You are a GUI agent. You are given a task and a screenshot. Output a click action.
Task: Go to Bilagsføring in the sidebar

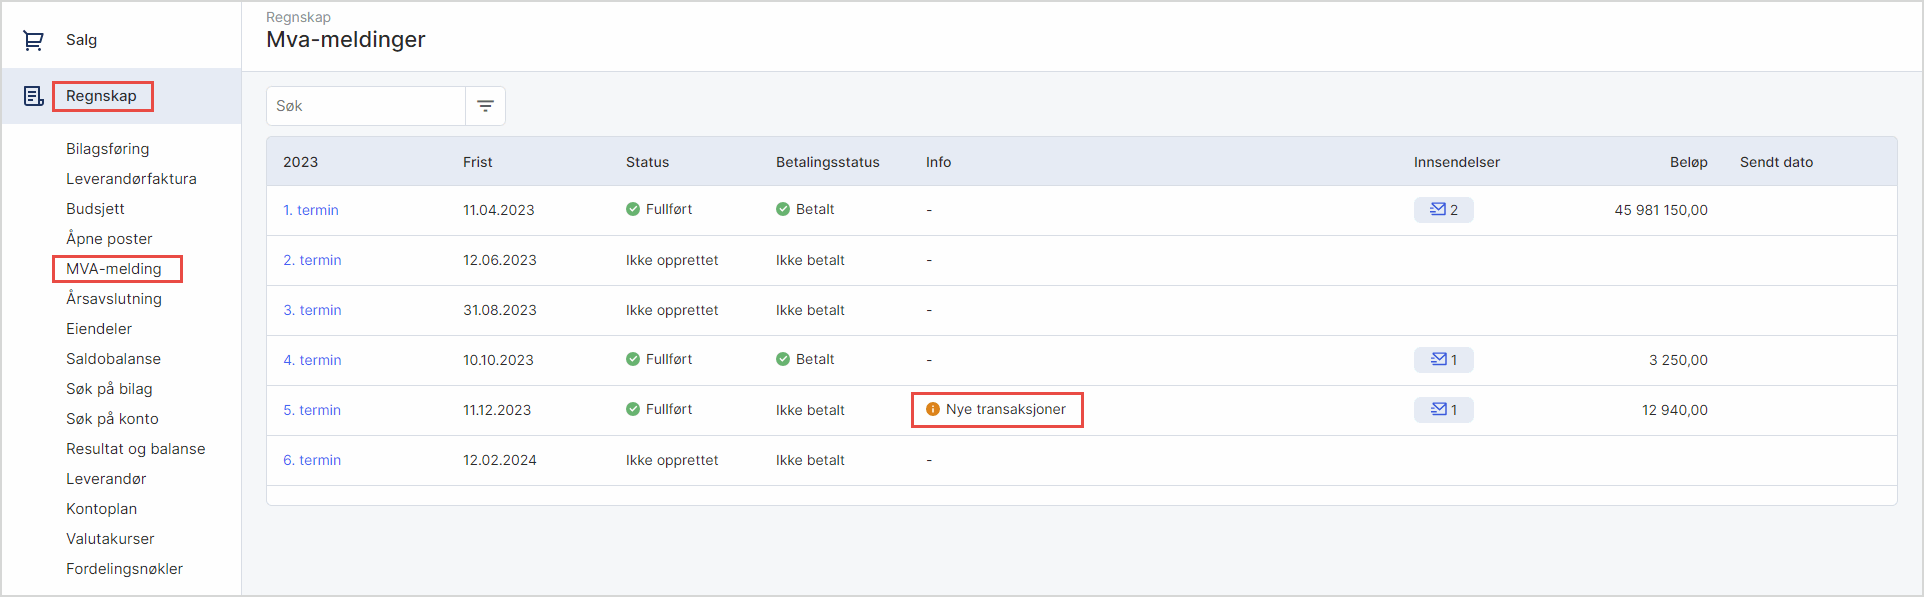tap(108, 149)
